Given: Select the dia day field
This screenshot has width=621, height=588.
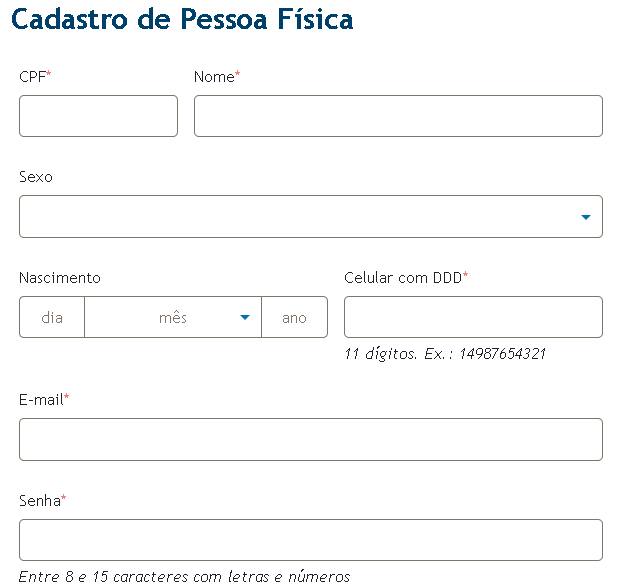Looking at the screenshot, I should pos(52,318).
